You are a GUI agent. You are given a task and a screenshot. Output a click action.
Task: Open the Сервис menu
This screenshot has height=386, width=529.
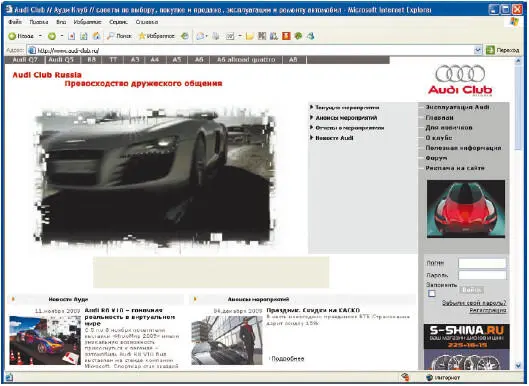tap(118, 22)
